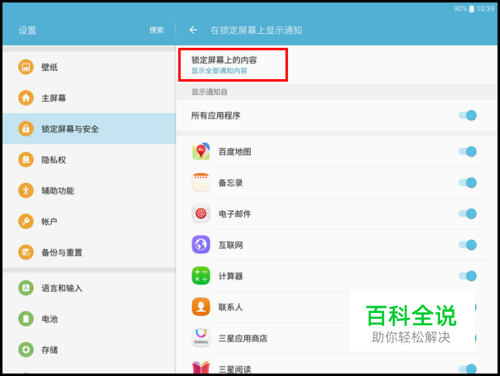500x376 pixels.
Task: Tap the Internet (互联网) label
Action: [x=231, y=245]
